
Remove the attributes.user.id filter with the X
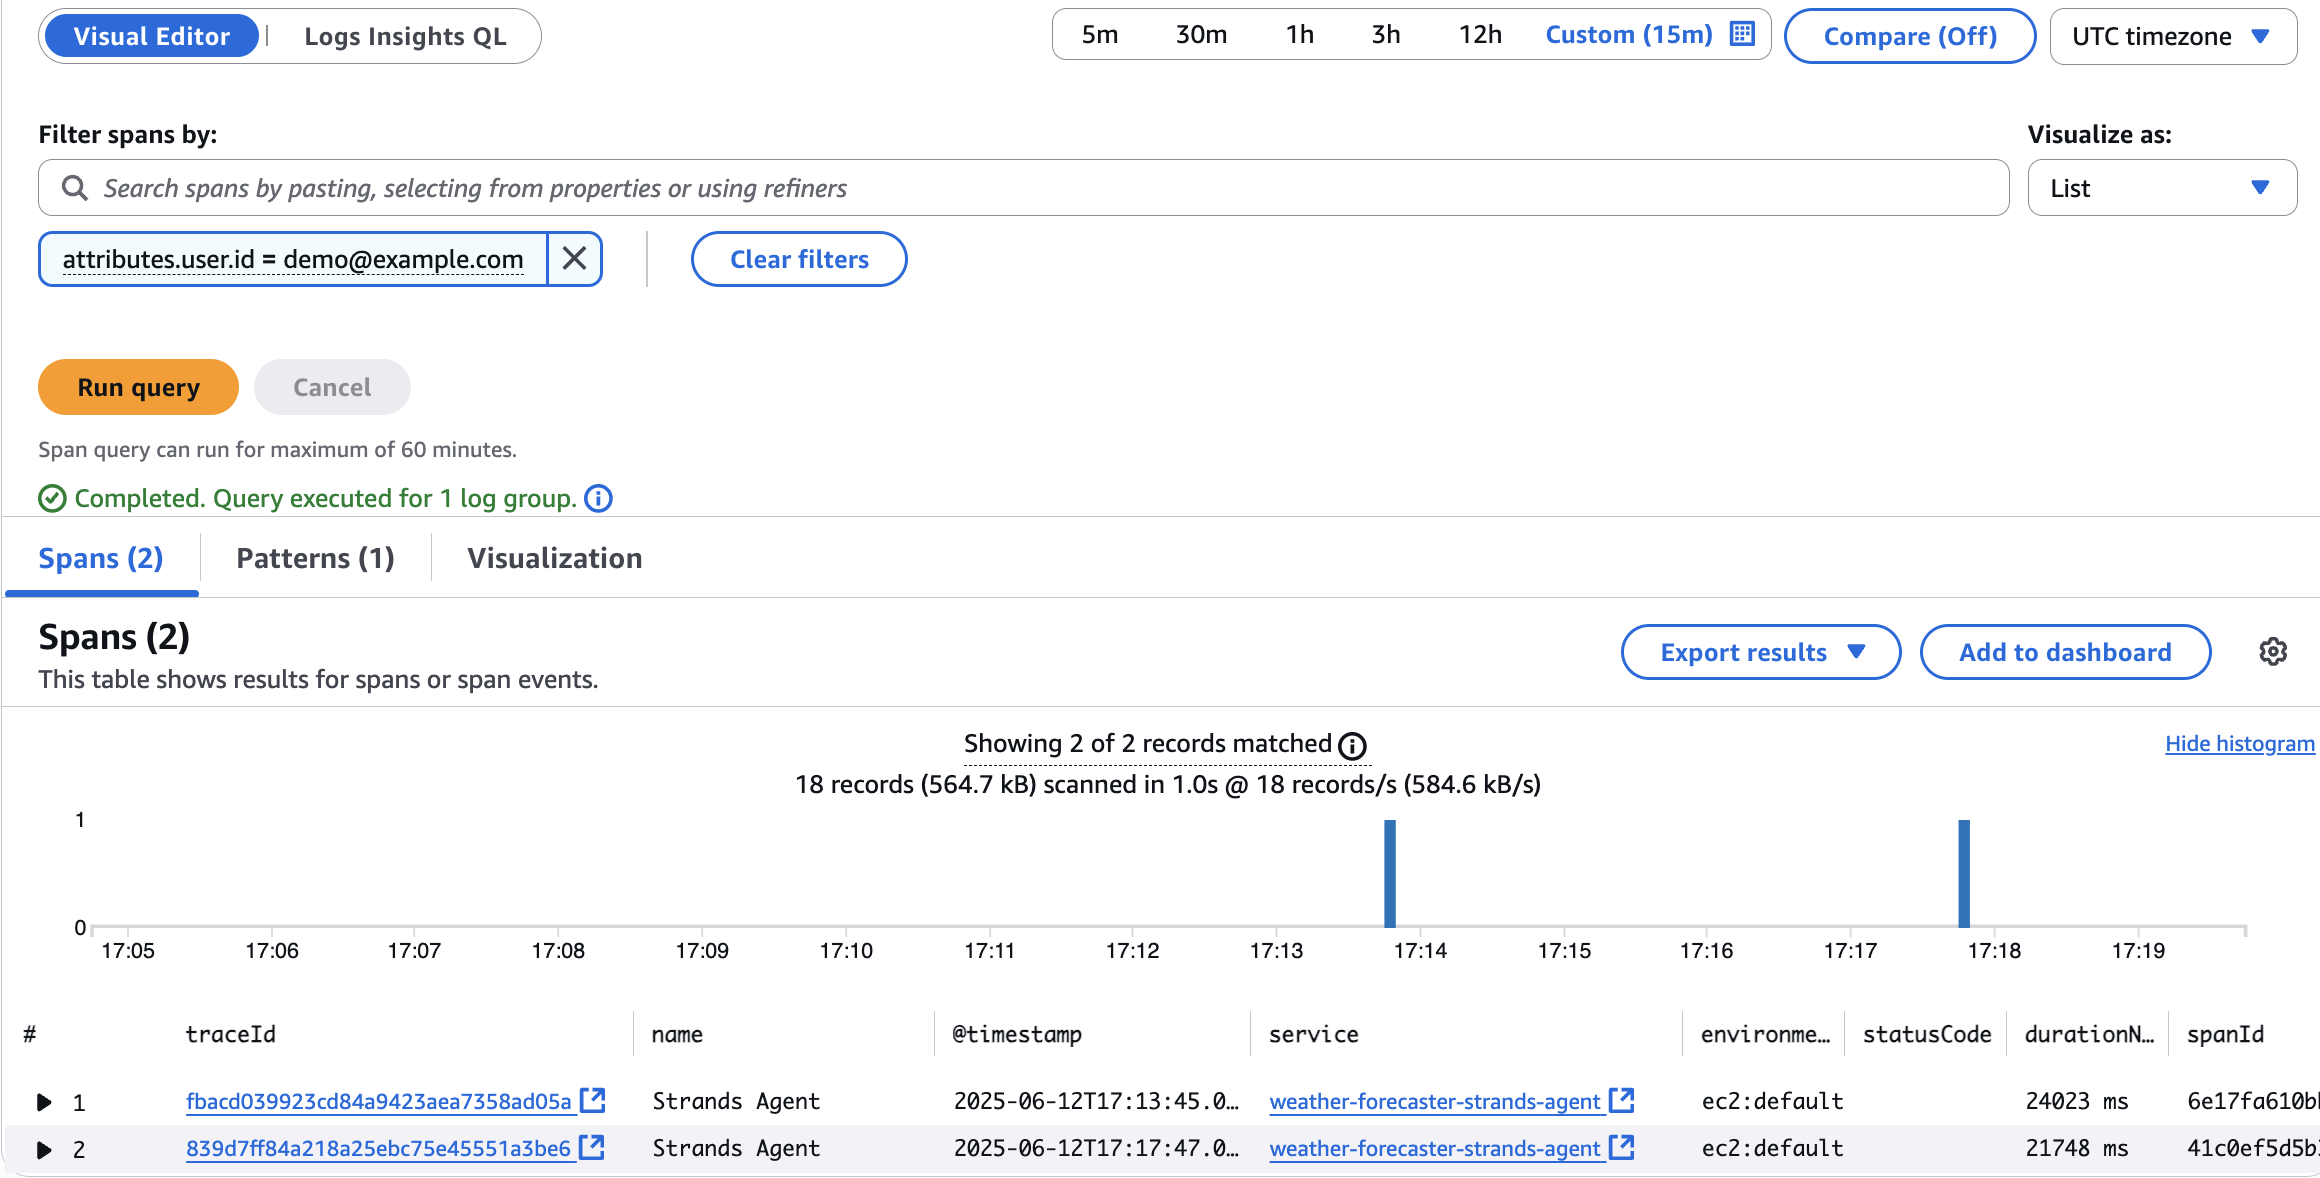pyautogui.click(x=574, y=259)
